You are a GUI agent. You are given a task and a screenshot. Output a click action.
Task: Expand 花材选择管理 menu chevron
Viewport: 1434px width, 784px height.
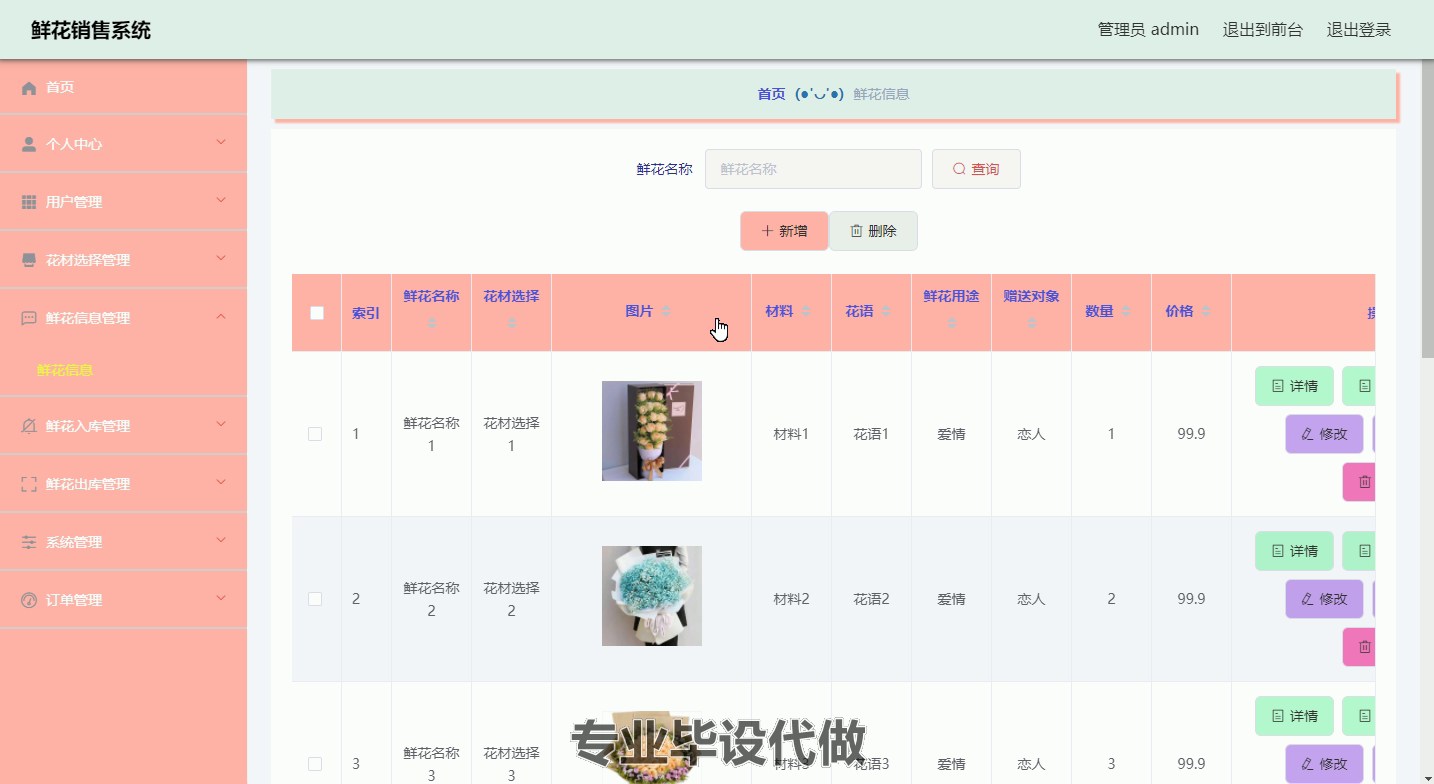point(221,259)
